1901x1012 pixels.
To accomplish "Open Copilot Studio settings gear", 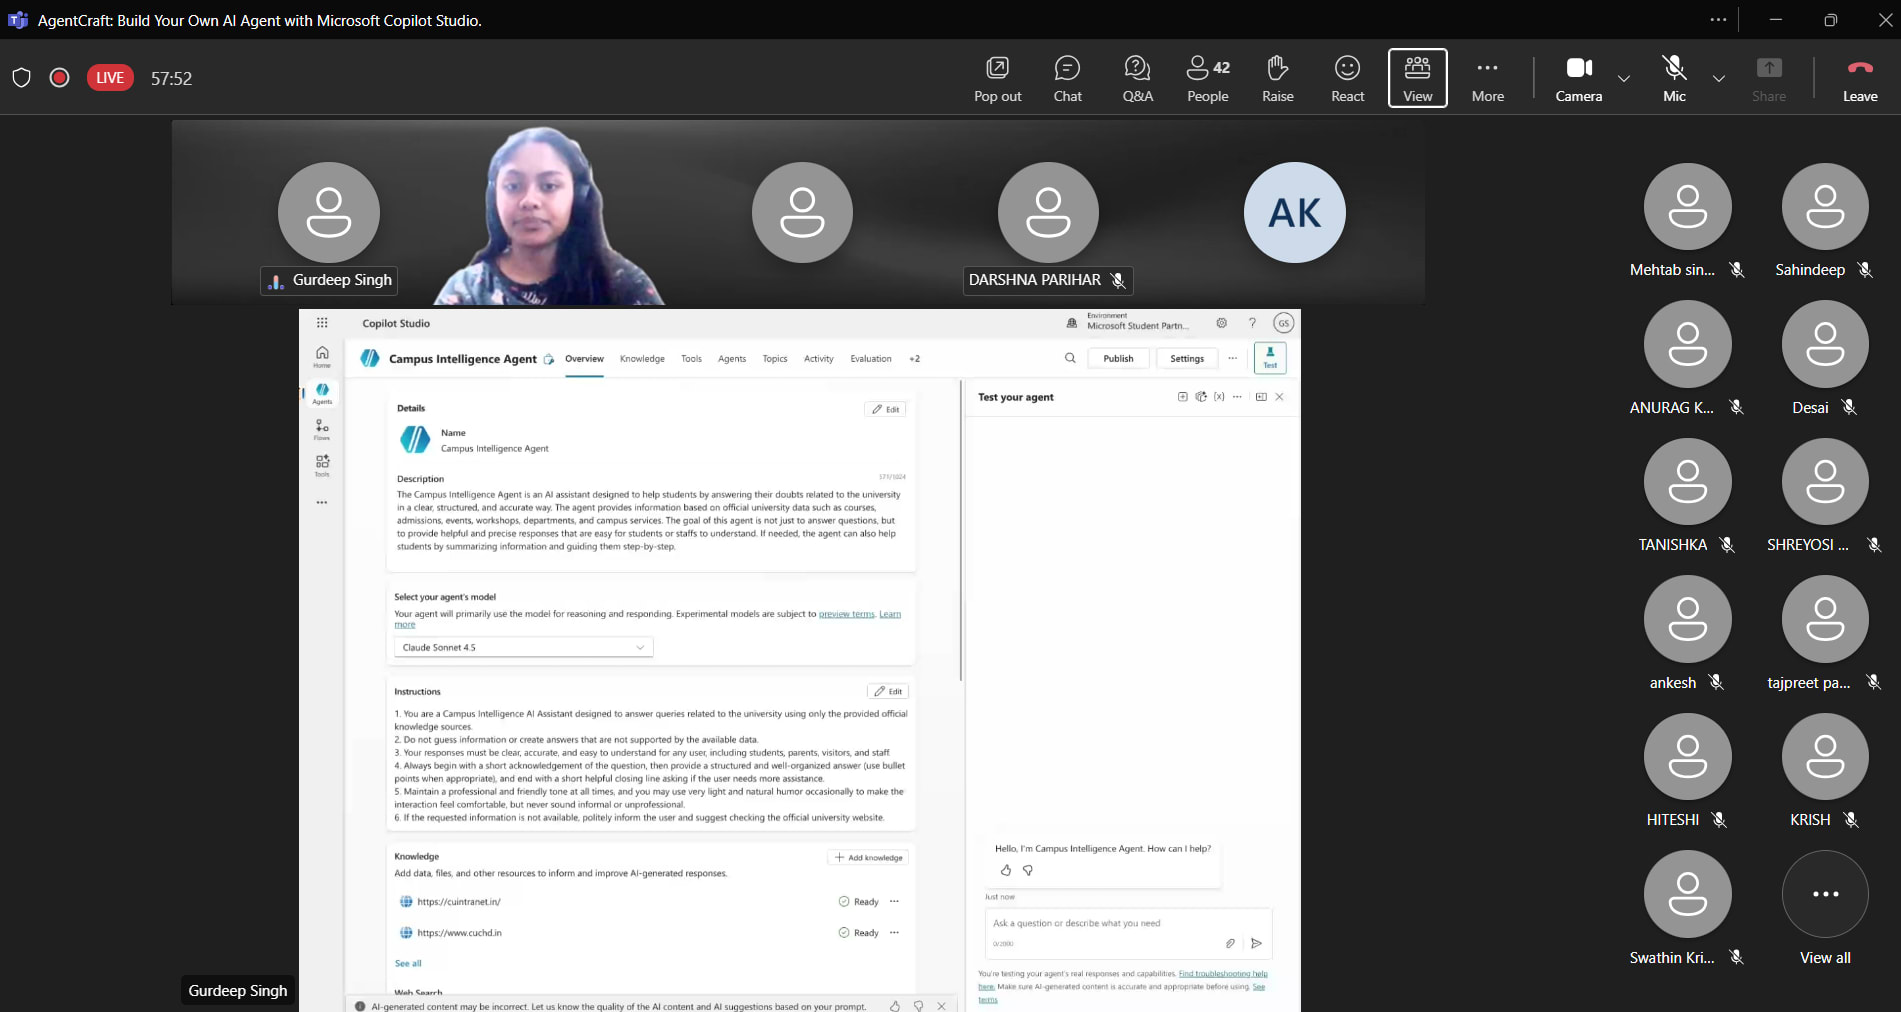I will [x=1221, y=323].
